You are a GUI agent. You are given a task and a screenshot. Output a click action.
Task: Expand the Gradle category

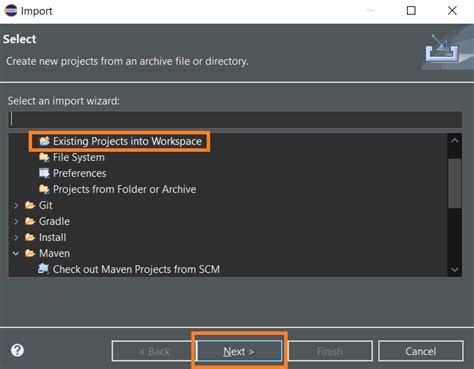coord(16,221)
